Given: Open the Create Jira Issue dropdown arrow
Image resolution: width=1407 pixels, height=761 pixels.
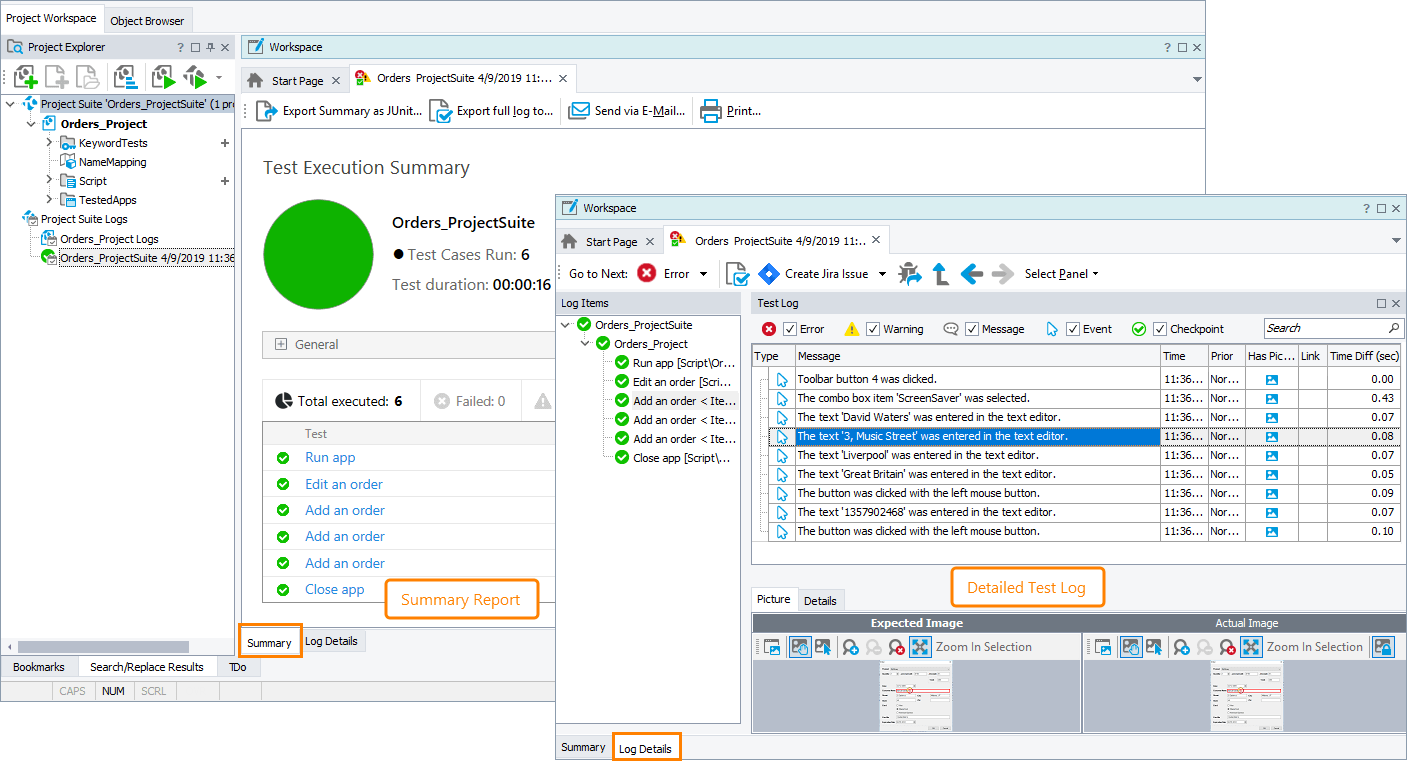Looking at the screenshot, I should pos(882,274).
